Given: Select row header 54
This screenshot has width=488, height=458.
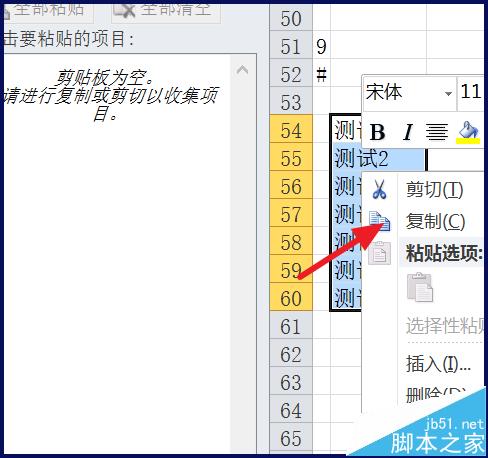Looking at the screenshot, I should (x=291, y=130).
